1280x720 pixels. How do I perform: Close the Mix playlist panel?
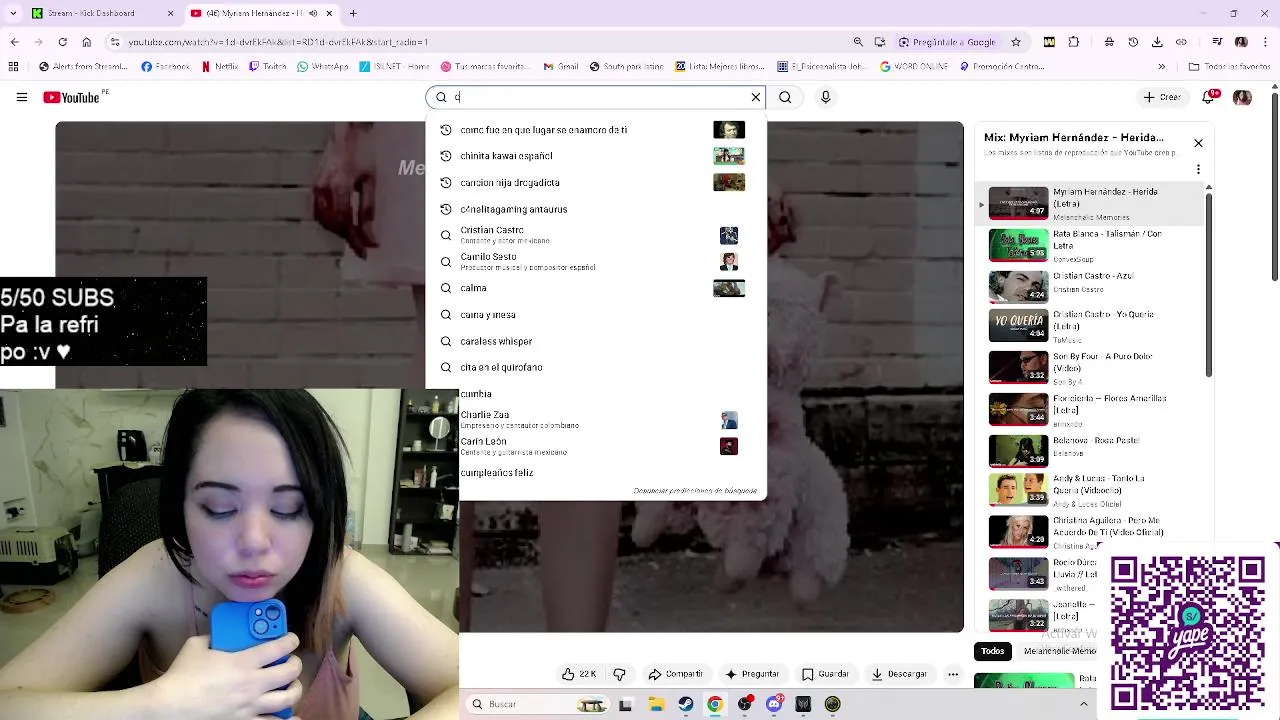[1198, 143]
